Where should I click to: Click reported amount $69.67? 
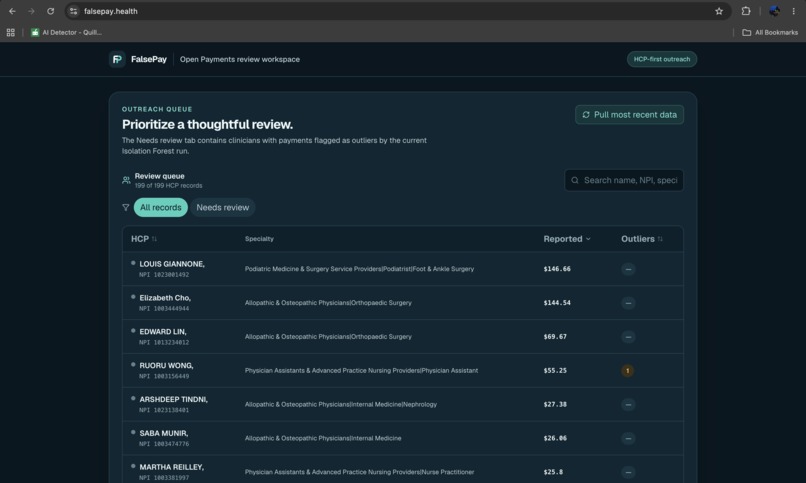[555, 337]
